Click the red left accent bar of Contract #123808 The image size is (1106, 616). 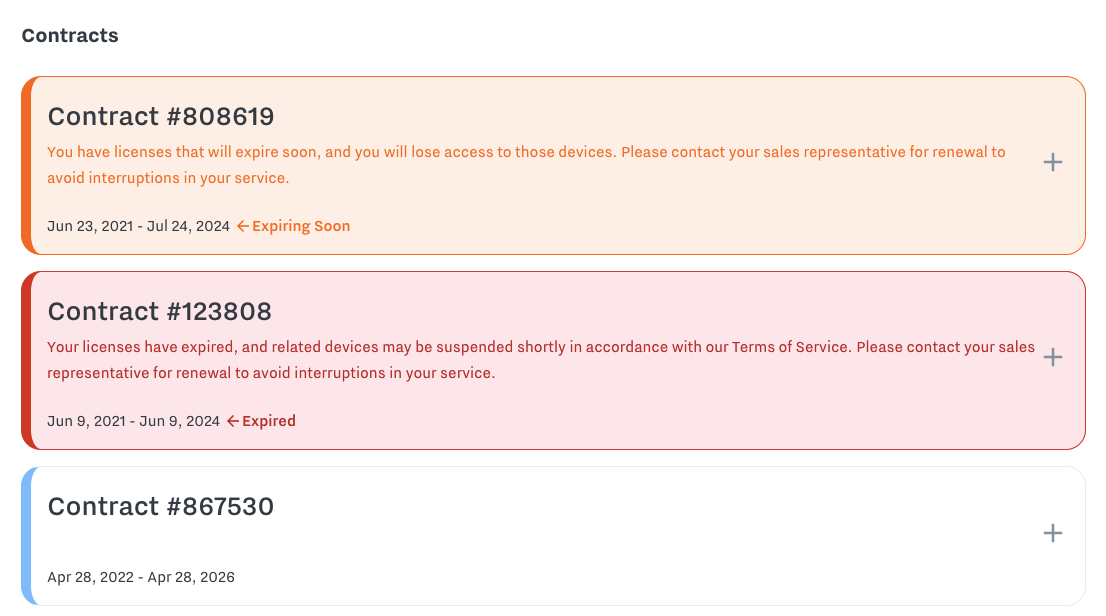[30, 356]
